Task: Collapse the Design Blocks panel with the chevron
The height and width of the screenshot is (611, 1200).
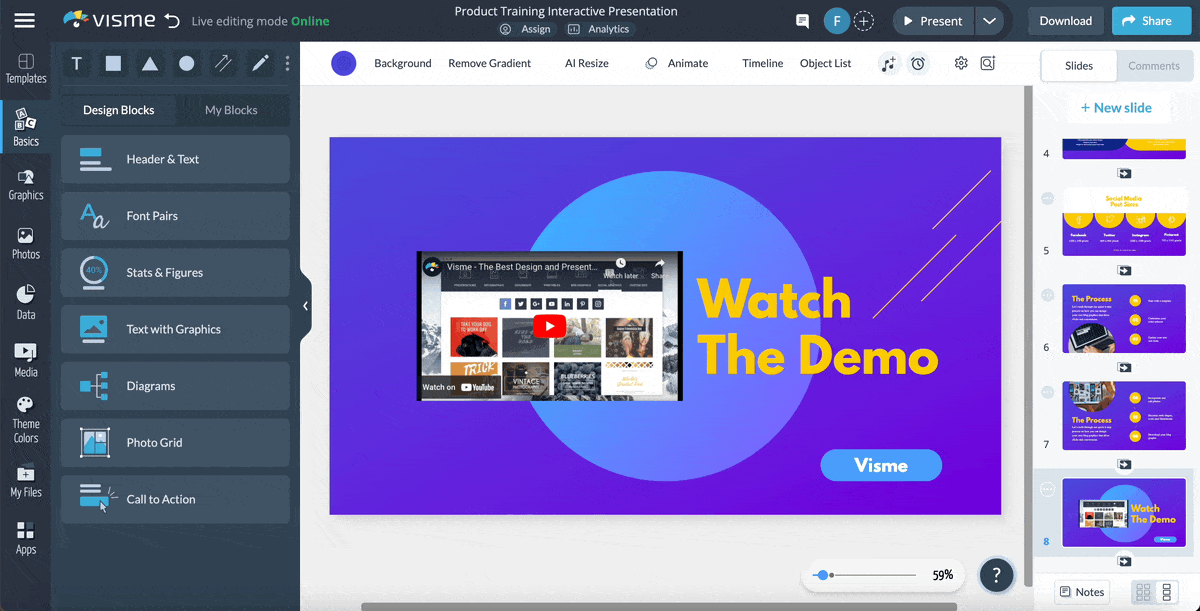Action: point(305,306)
